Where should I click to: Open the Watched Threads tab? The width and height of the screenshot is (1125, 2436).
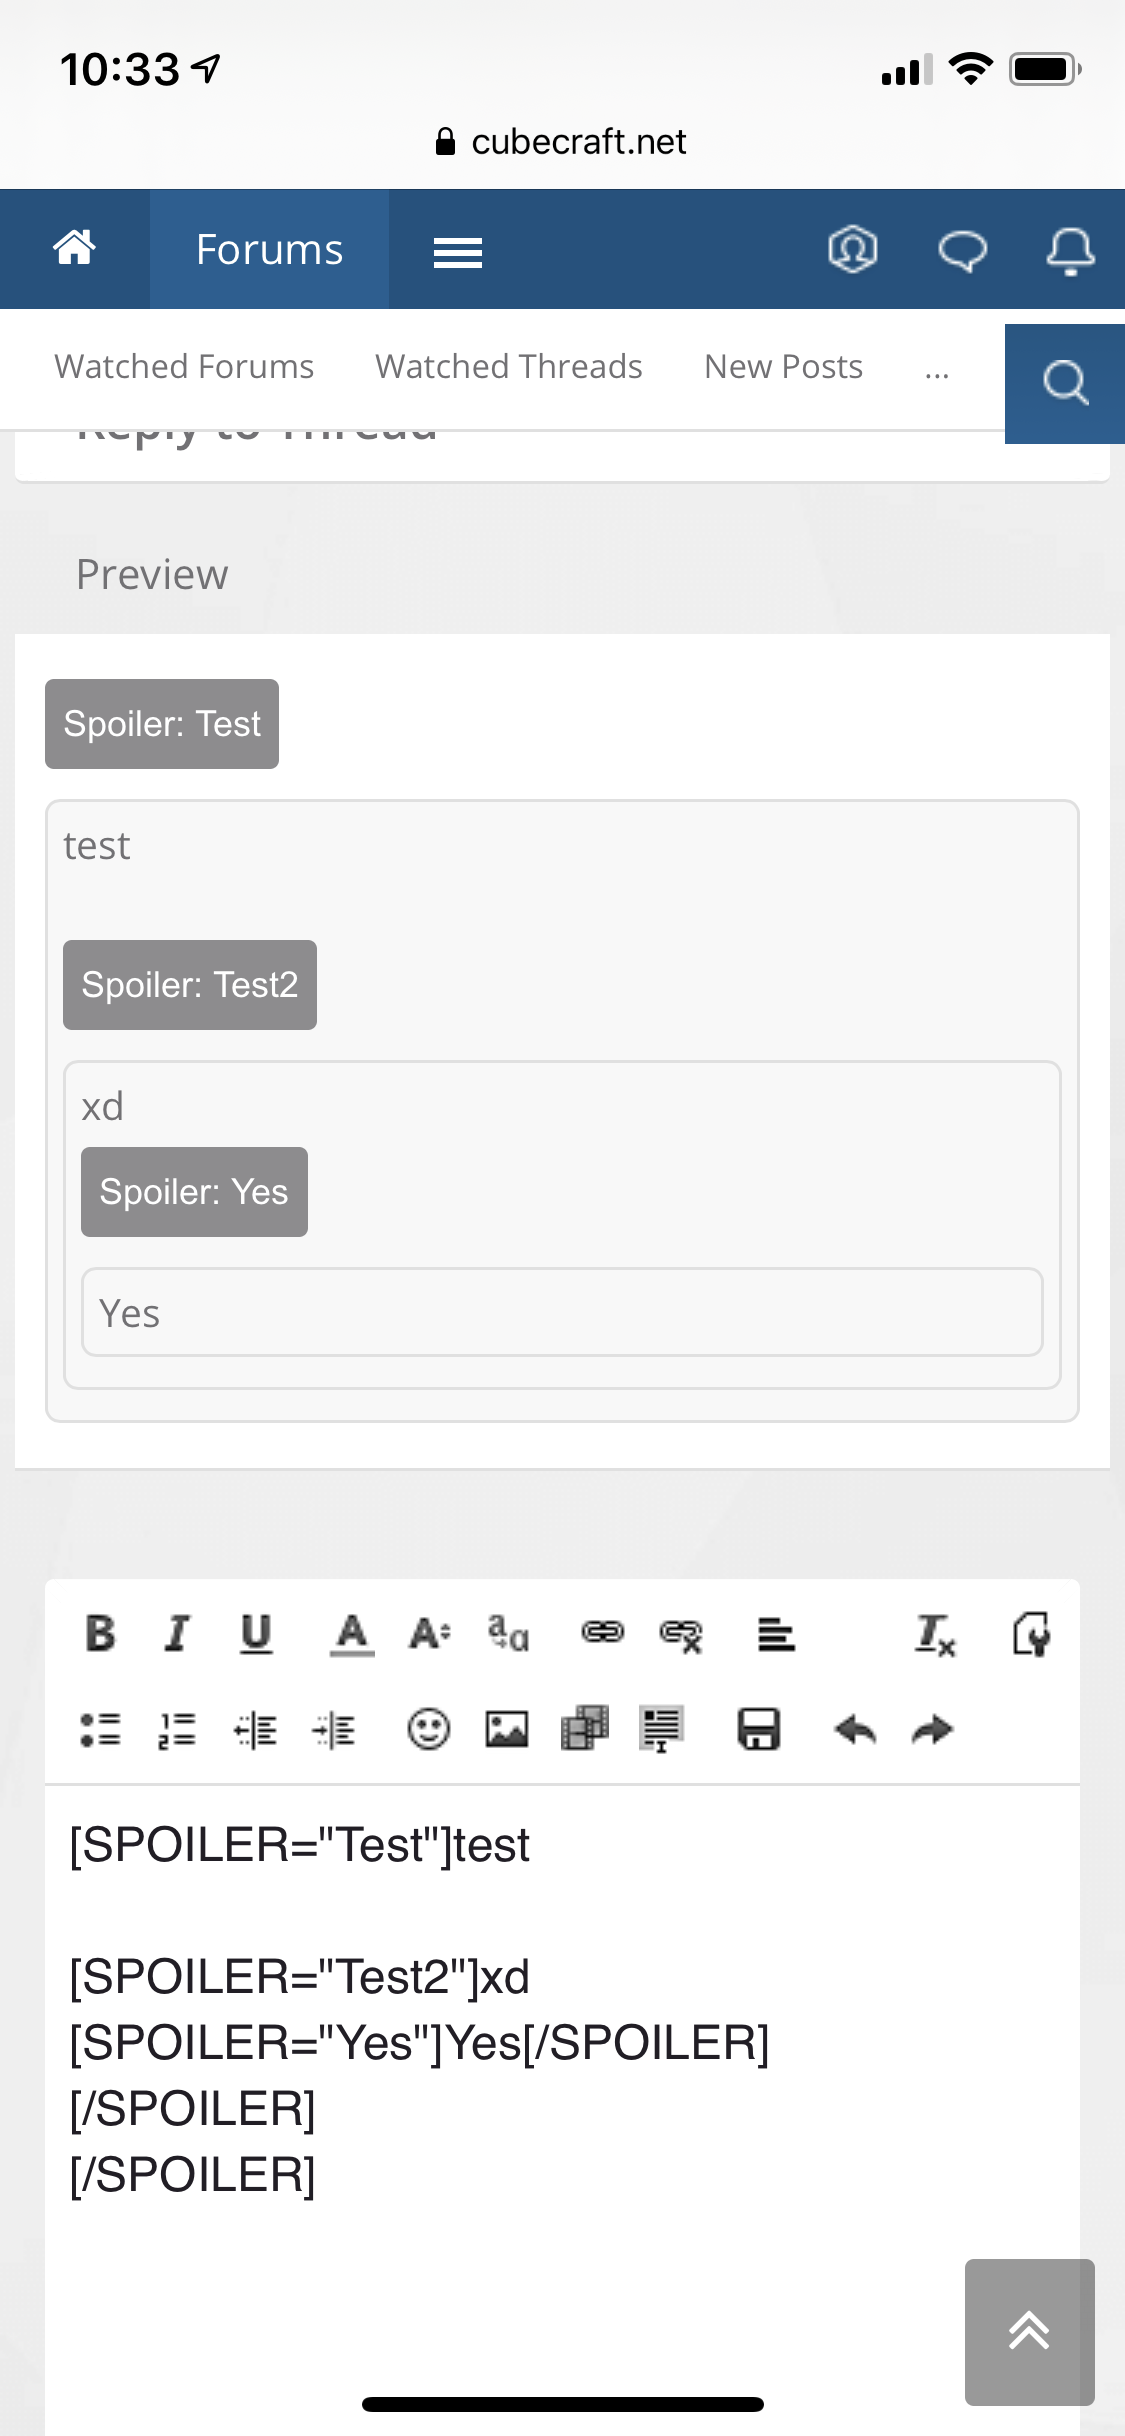tap(509, 367)
